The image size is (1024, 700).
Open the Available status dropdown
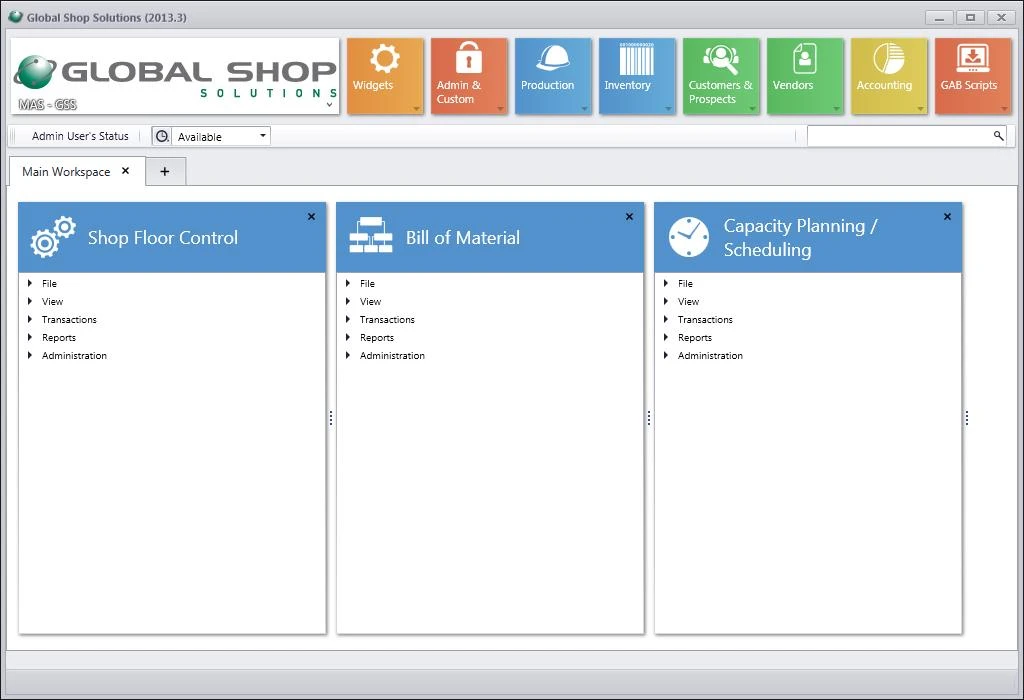point(263,136)
